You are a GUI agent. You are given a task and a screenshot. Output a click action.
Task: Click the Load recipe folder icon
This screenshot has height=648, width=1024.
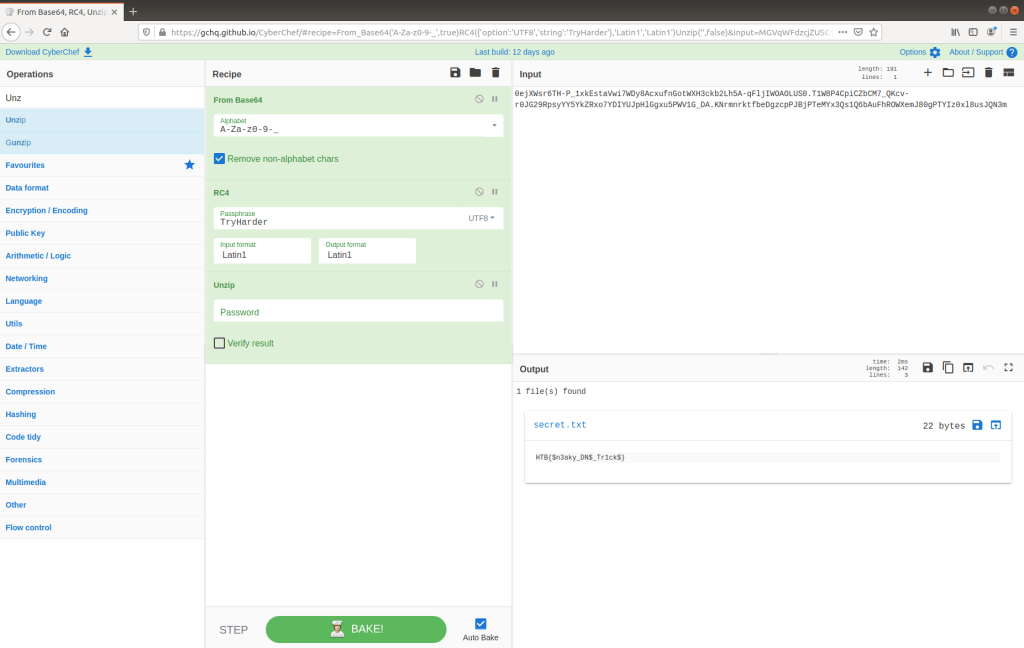coord(475,73)
